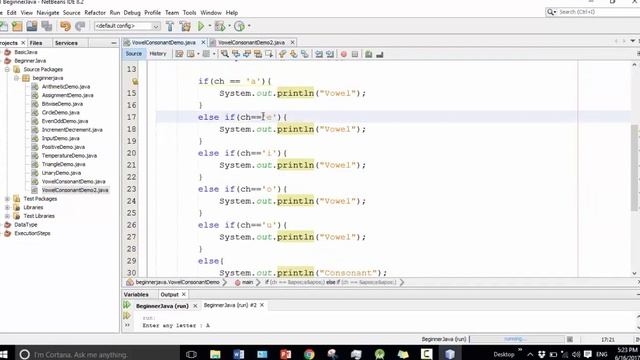Image resolution: width=640 pixels, height=360 pixels.
Task: Click beginnerjava.VowelConsonantDemo breadcrumb
Action: pyautogui.click(x=177, y=282)
